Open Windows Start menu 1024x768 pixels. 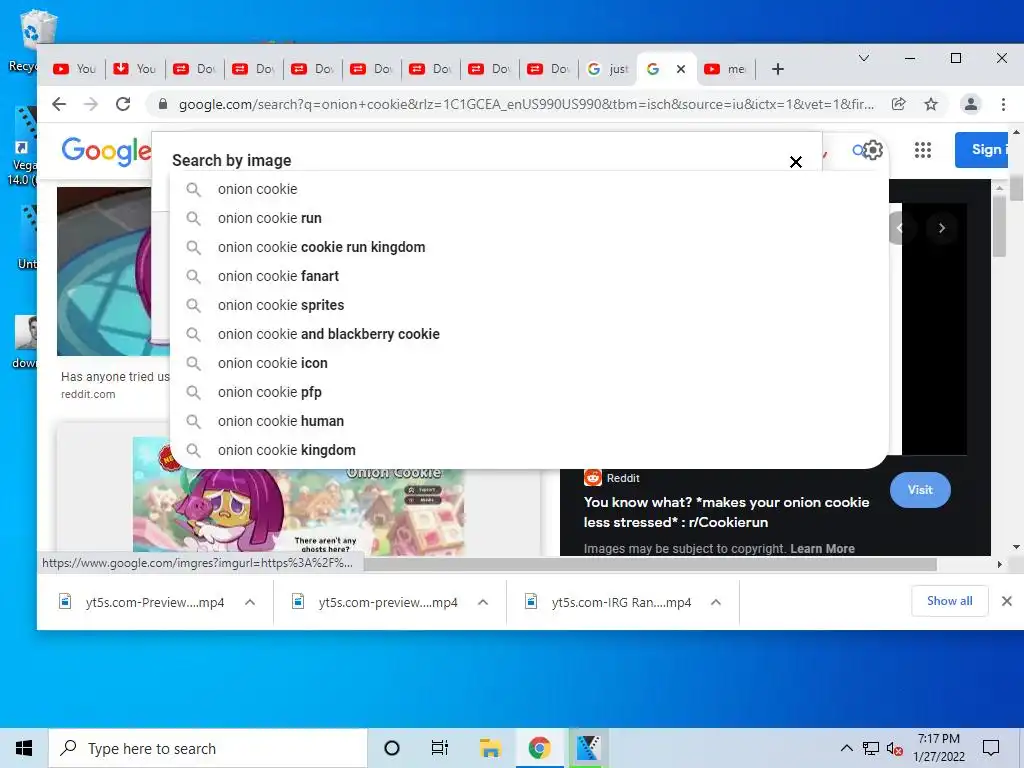point(24,748)
